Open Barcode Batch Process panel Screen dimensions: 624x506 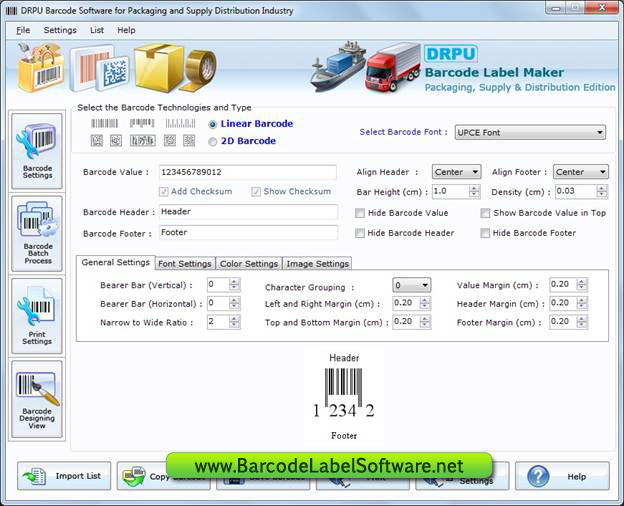click(37, 233)
